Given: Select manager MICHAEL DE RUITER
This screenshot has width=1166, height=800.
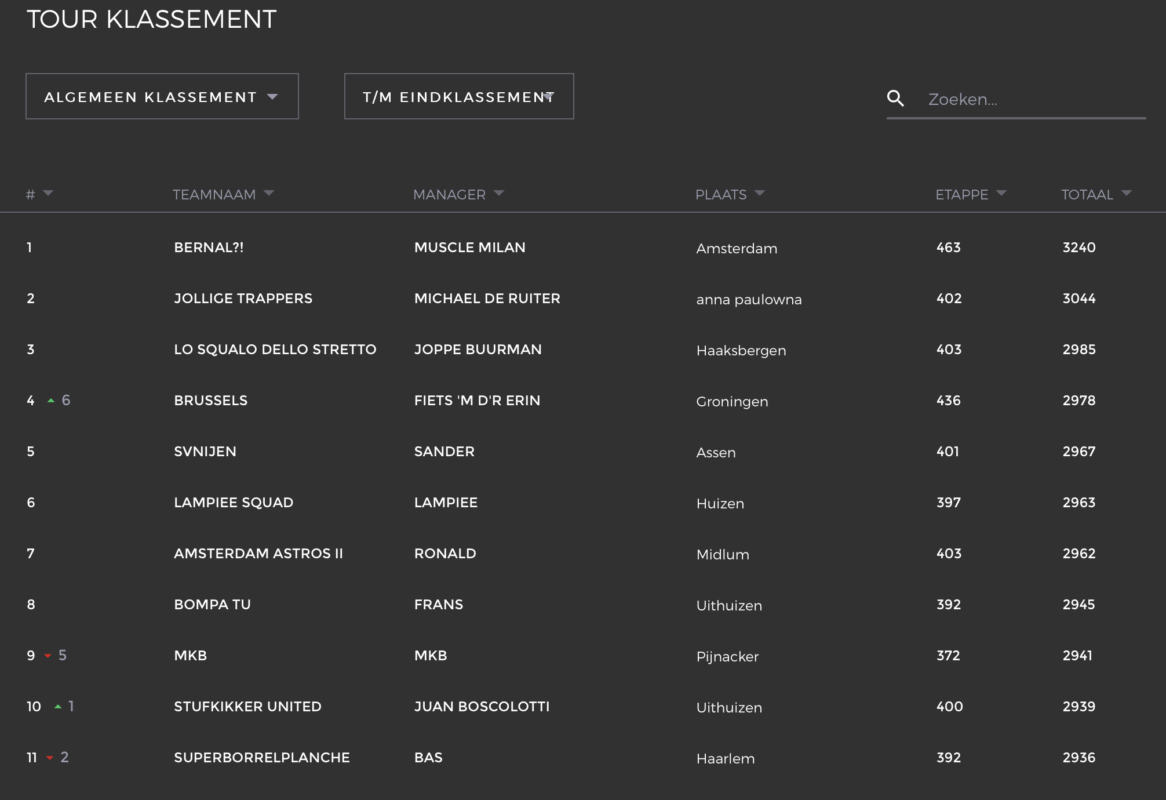Looking at the screenshot, I should tap(487, 298).
